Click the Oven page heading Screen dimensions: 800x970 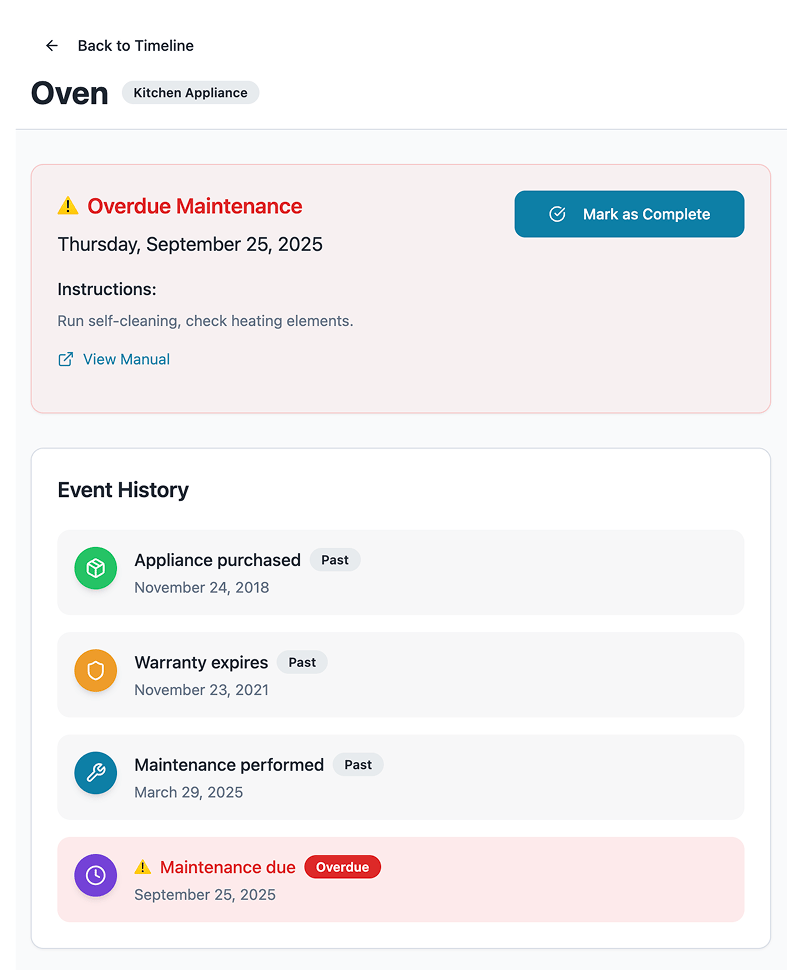point(70,93)
